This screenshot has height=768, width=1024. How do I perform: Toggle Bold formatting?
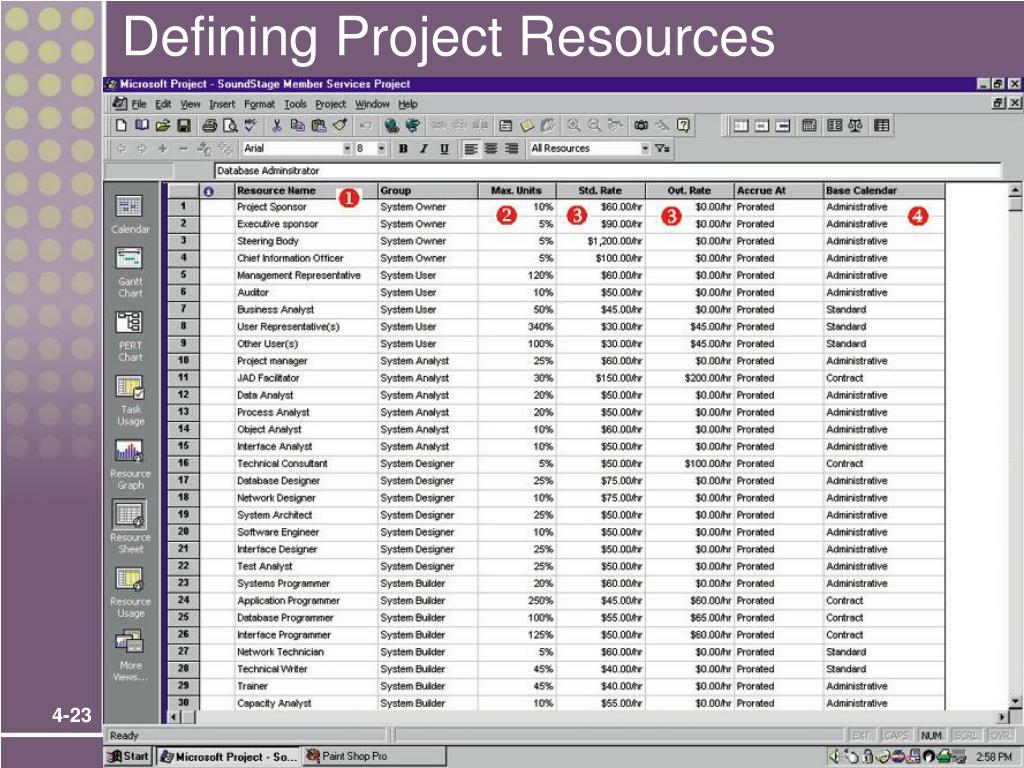tap(403, 149)
